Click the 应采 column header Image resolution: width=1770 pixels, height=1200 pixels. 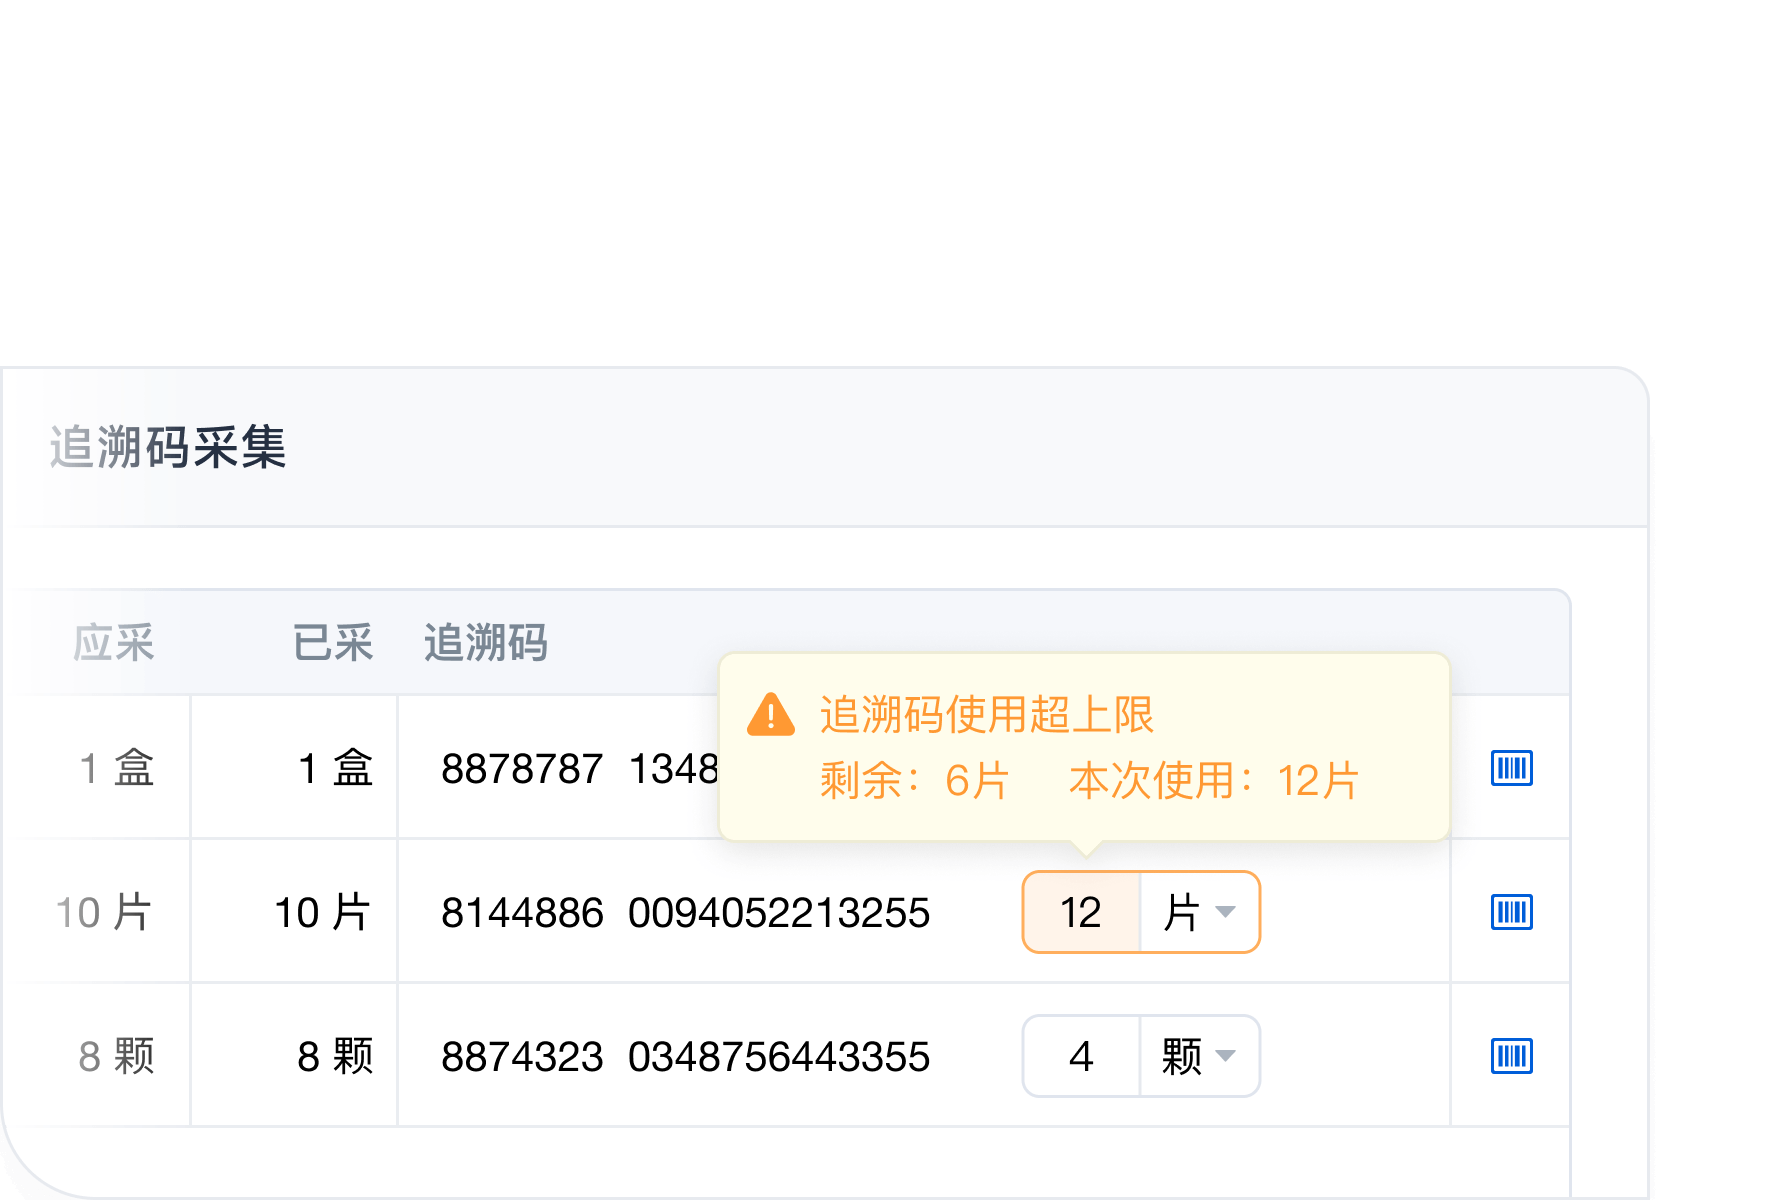click(113, 644)
